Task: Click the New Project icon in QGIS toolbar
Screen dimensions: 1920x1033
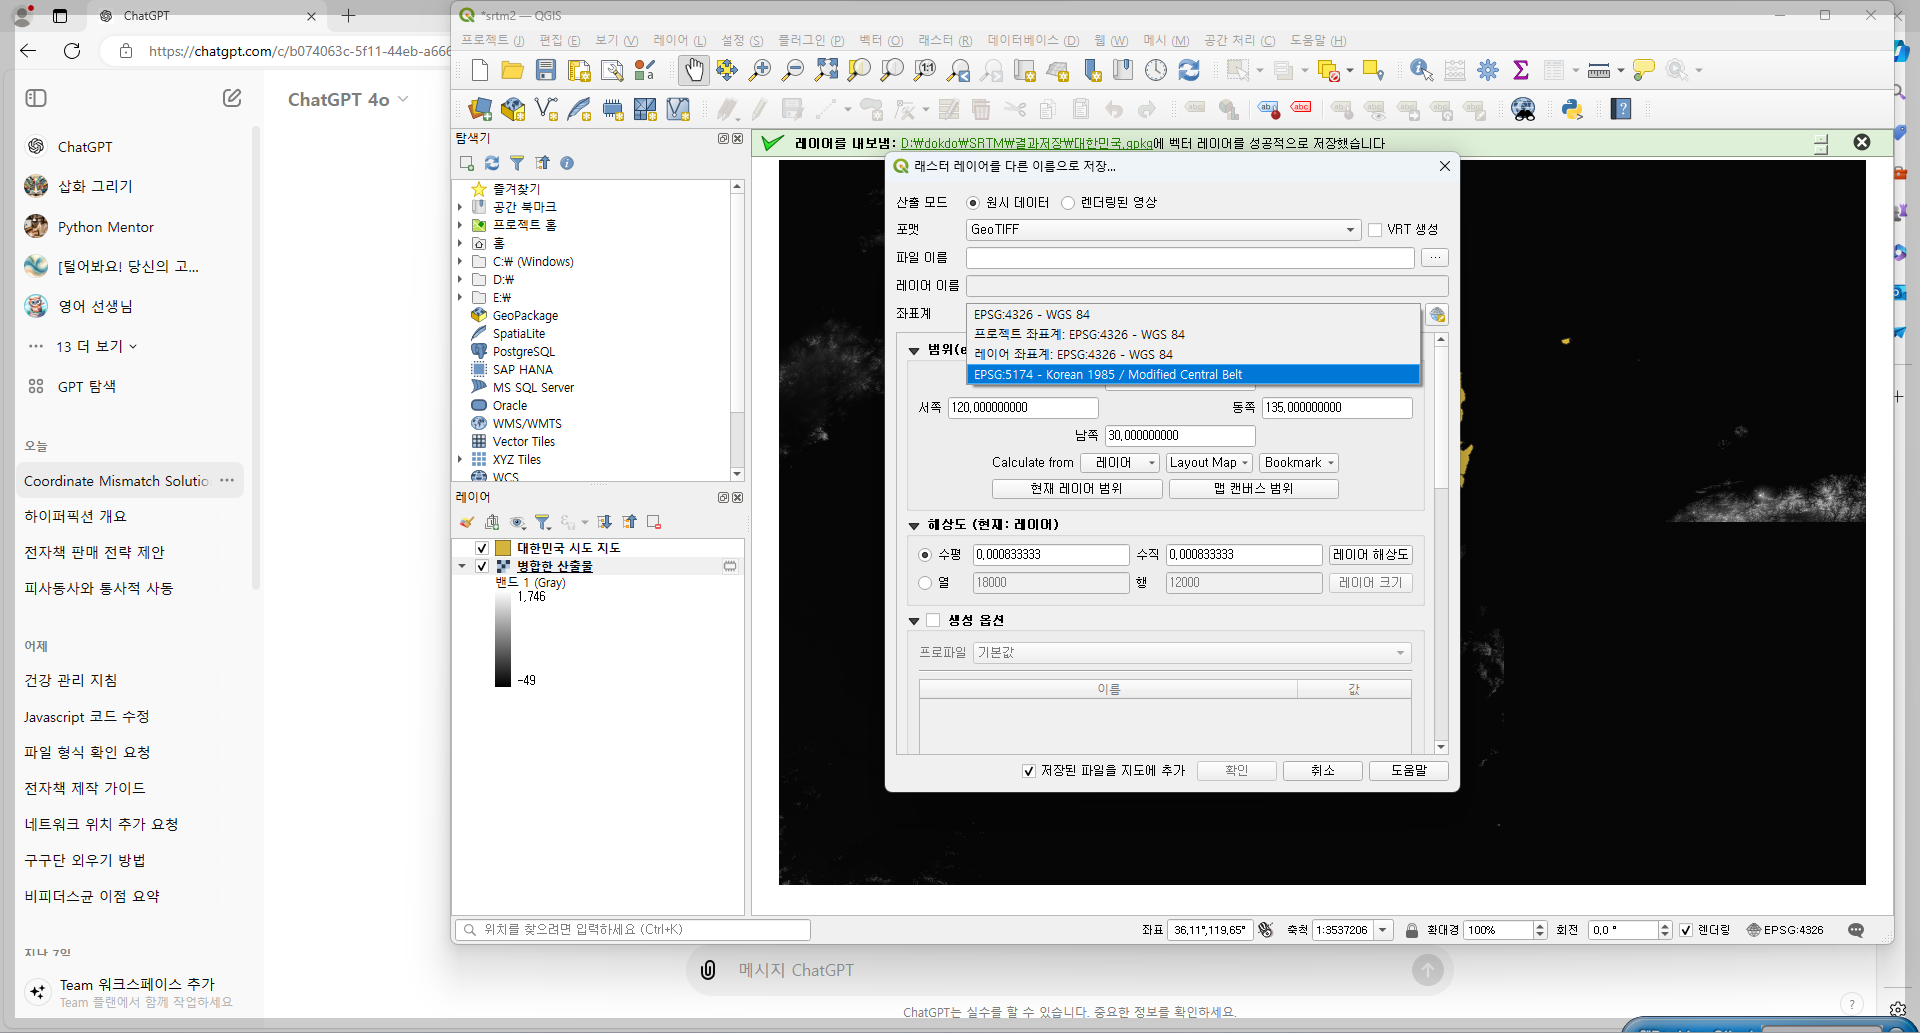Action: click(x=480, y=70)
